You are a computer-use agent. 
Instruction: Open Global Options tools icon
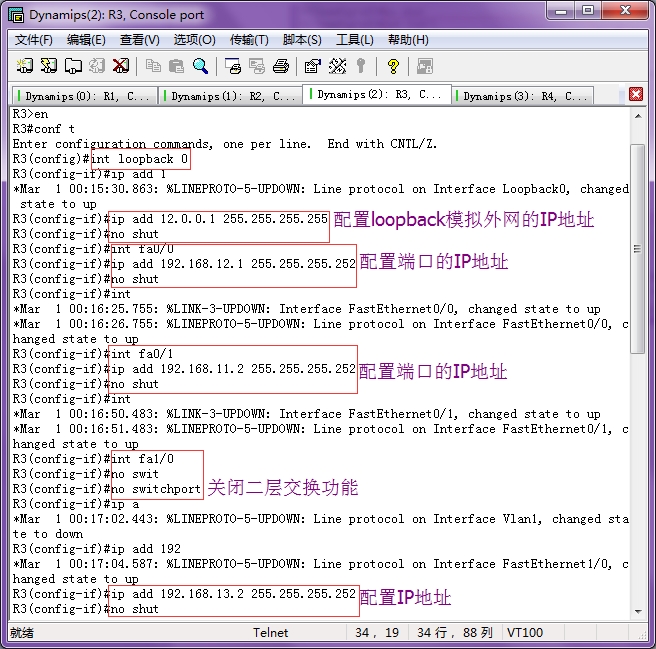337,66
